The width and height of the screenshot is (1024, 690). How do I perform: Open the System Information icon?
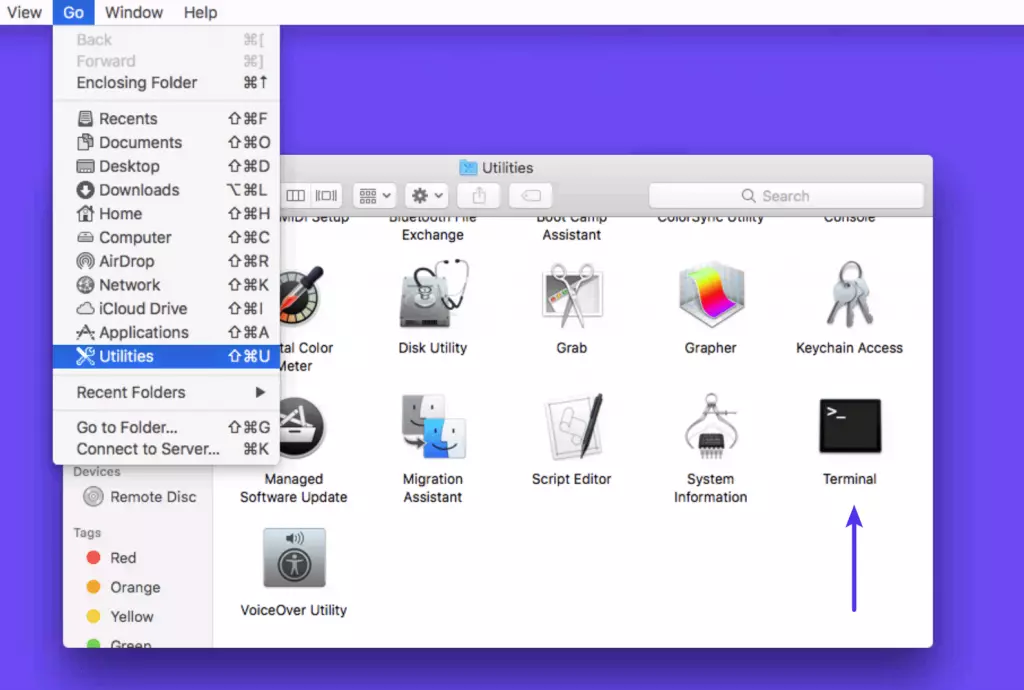pos(710,427)
